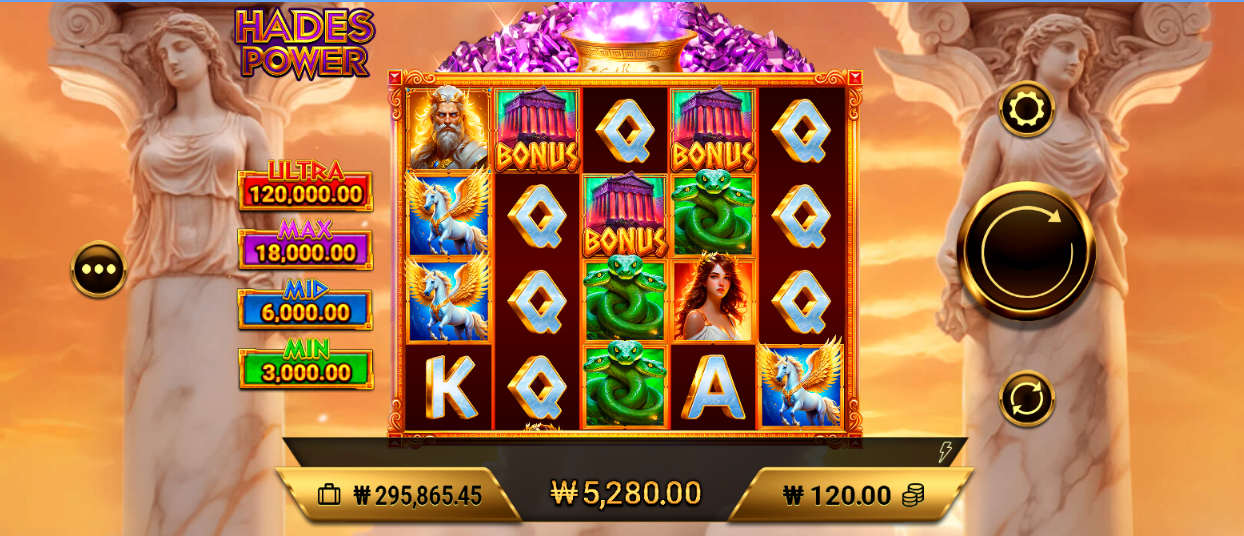Viewport: 1244px width, 536px height.
Task: Toggle turbo mode with the lightning bolt icon
Action: click(x=944, y=453)
